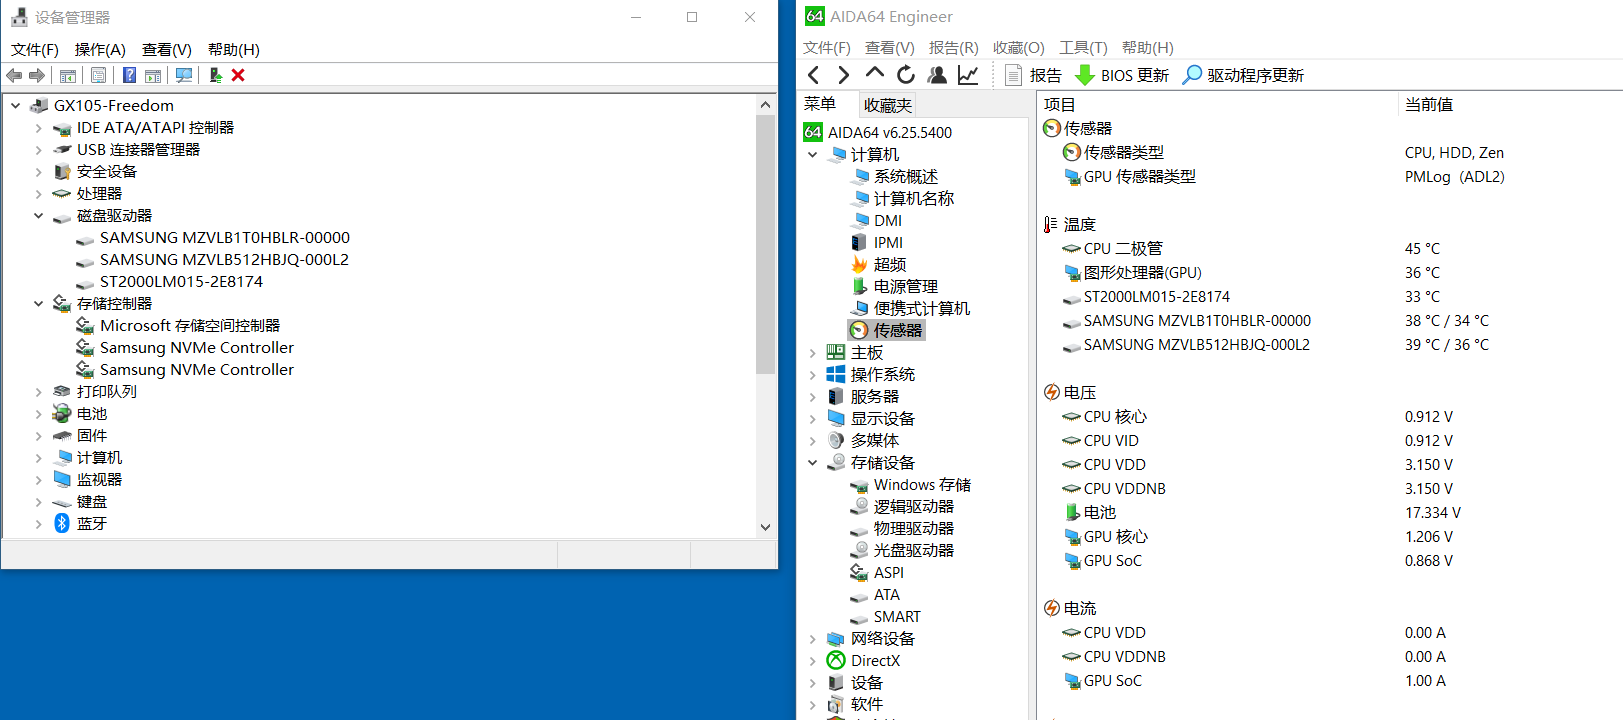
Task: Open AIDA64 收藏(O) menu
Action: (x=1019, y=47)
